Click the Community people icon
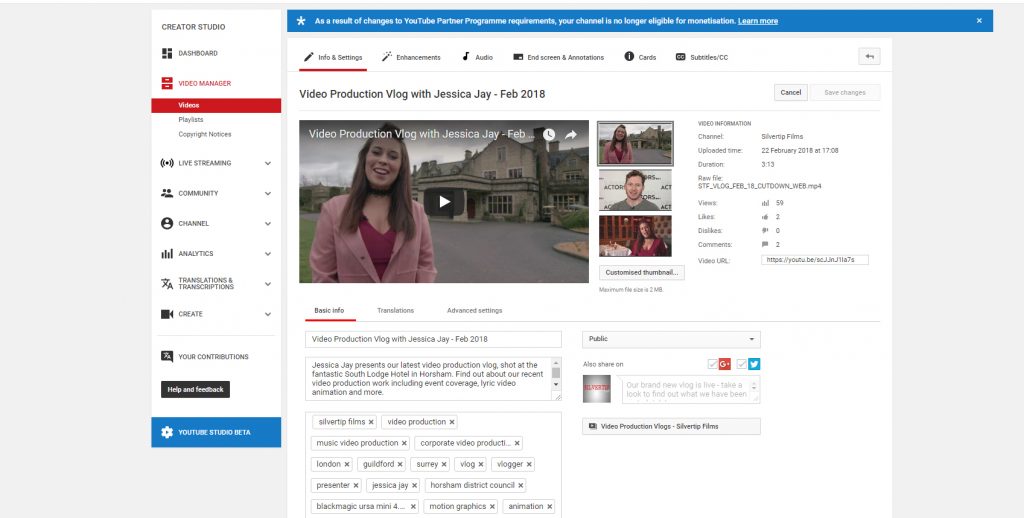 click(x=167, y=193)
